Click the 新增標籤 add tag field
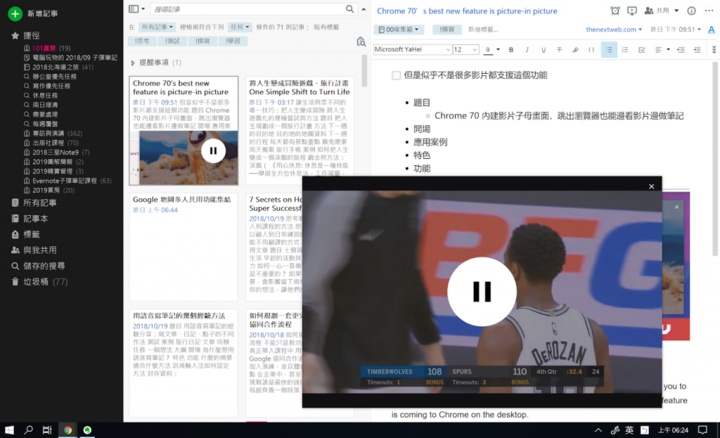 coord(483,29)
